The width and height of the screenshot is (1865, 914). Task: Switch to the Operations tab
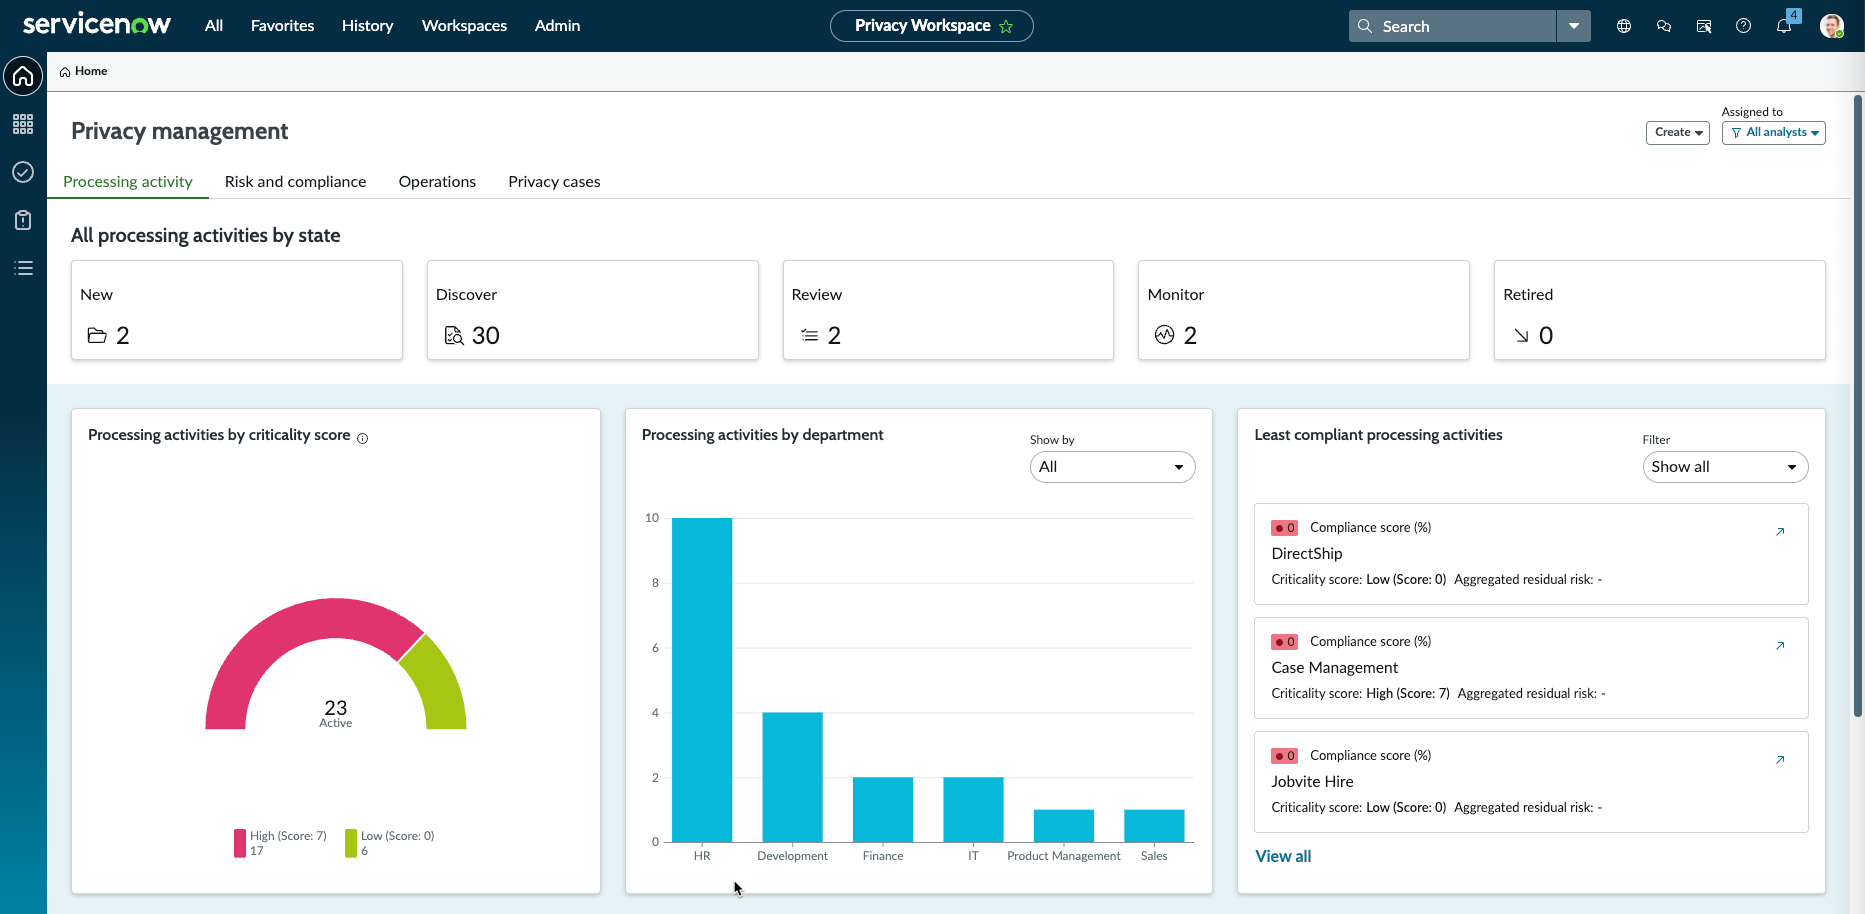(437, 182)
